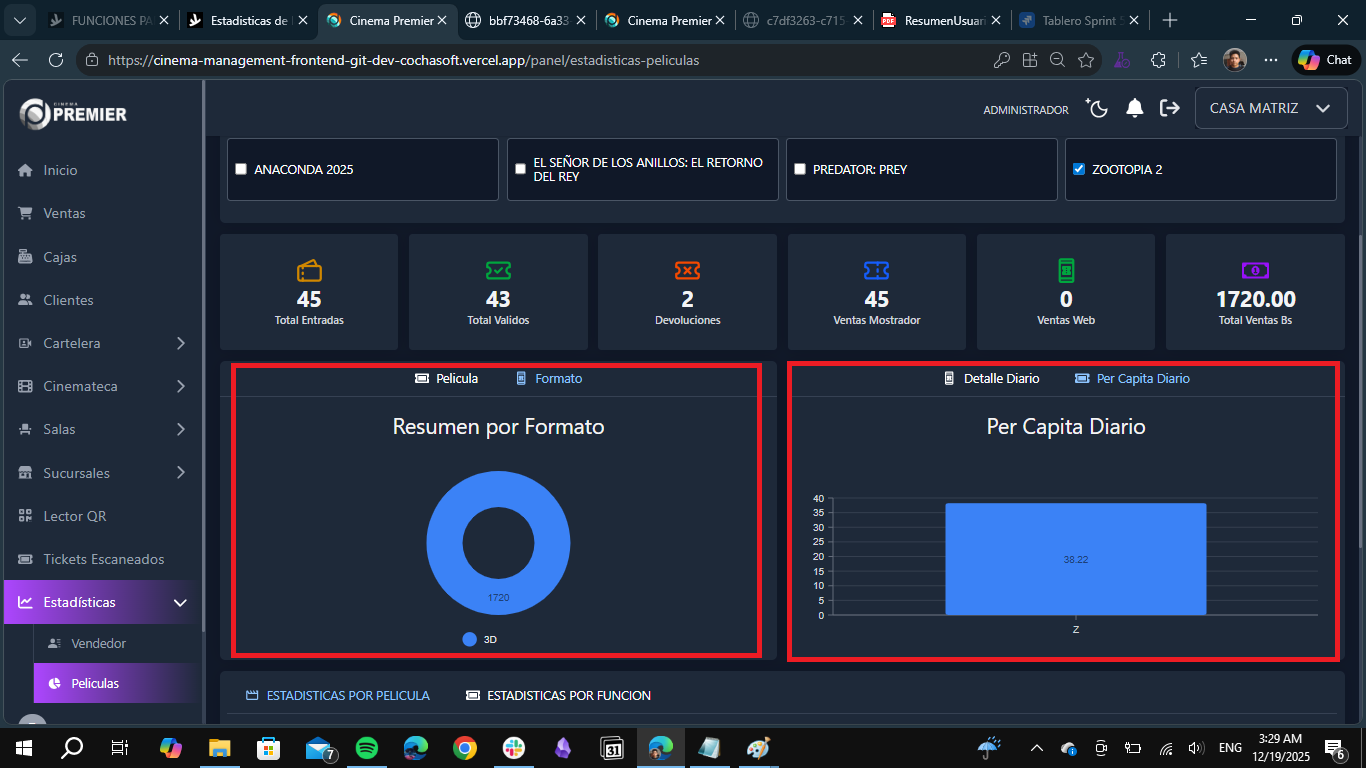Click the notification bell icon
The height and width of the screenshot is (768, 1366).
click(1134, 108)
